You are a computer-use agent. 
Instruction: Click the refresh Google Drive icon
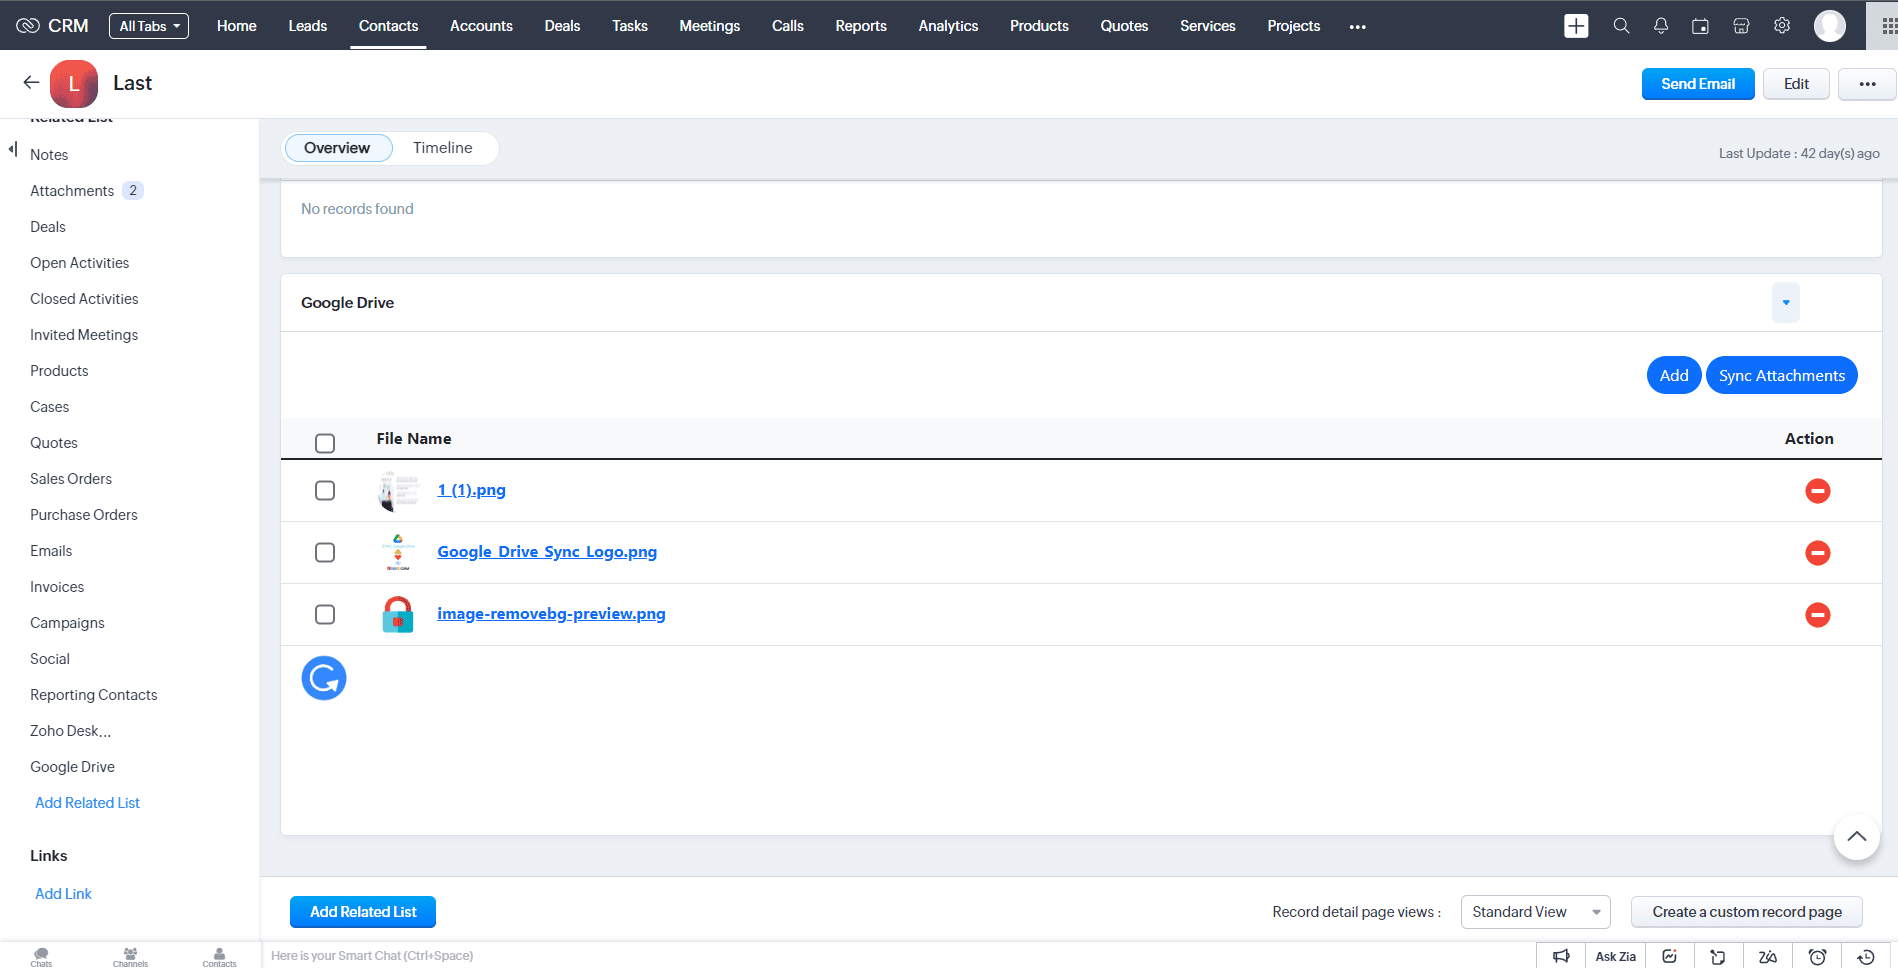click(x=324, y=678)
